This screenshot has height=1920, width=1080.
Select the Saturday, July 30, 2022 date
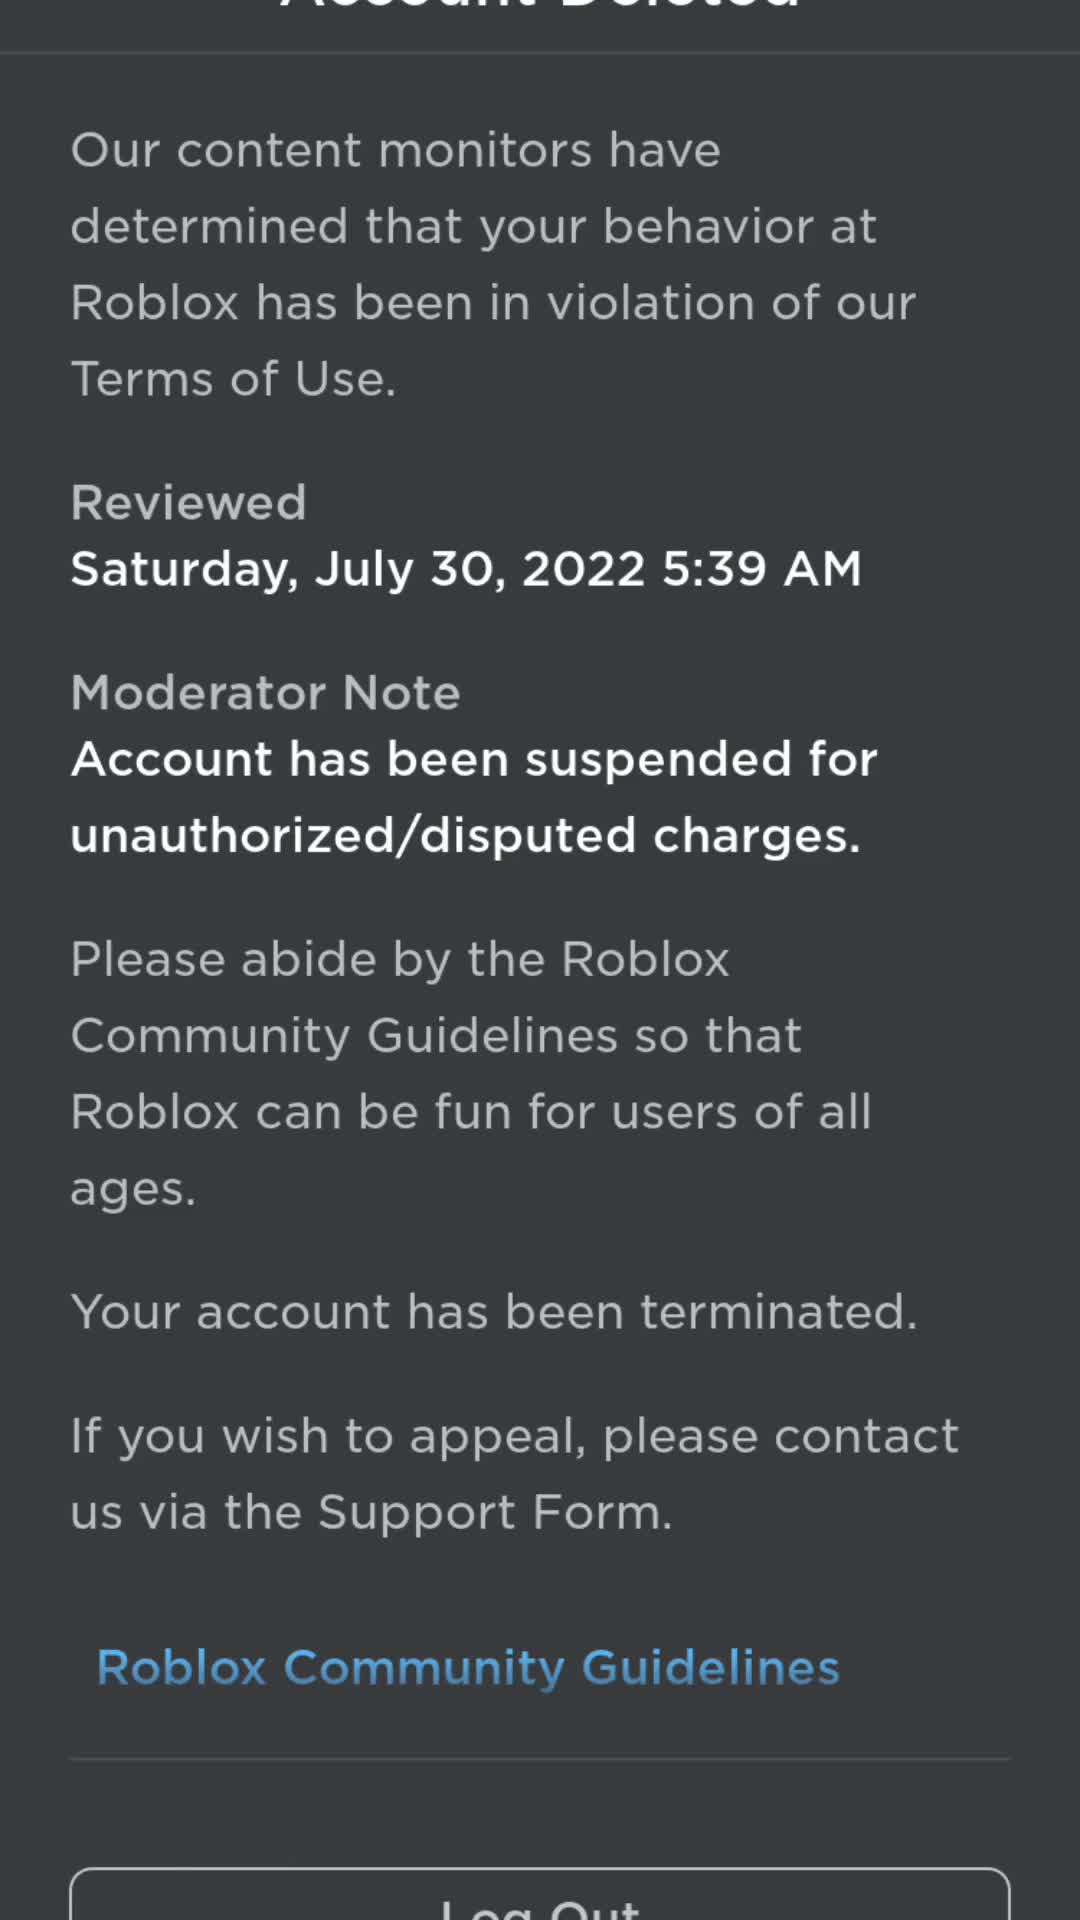point(357,569)
